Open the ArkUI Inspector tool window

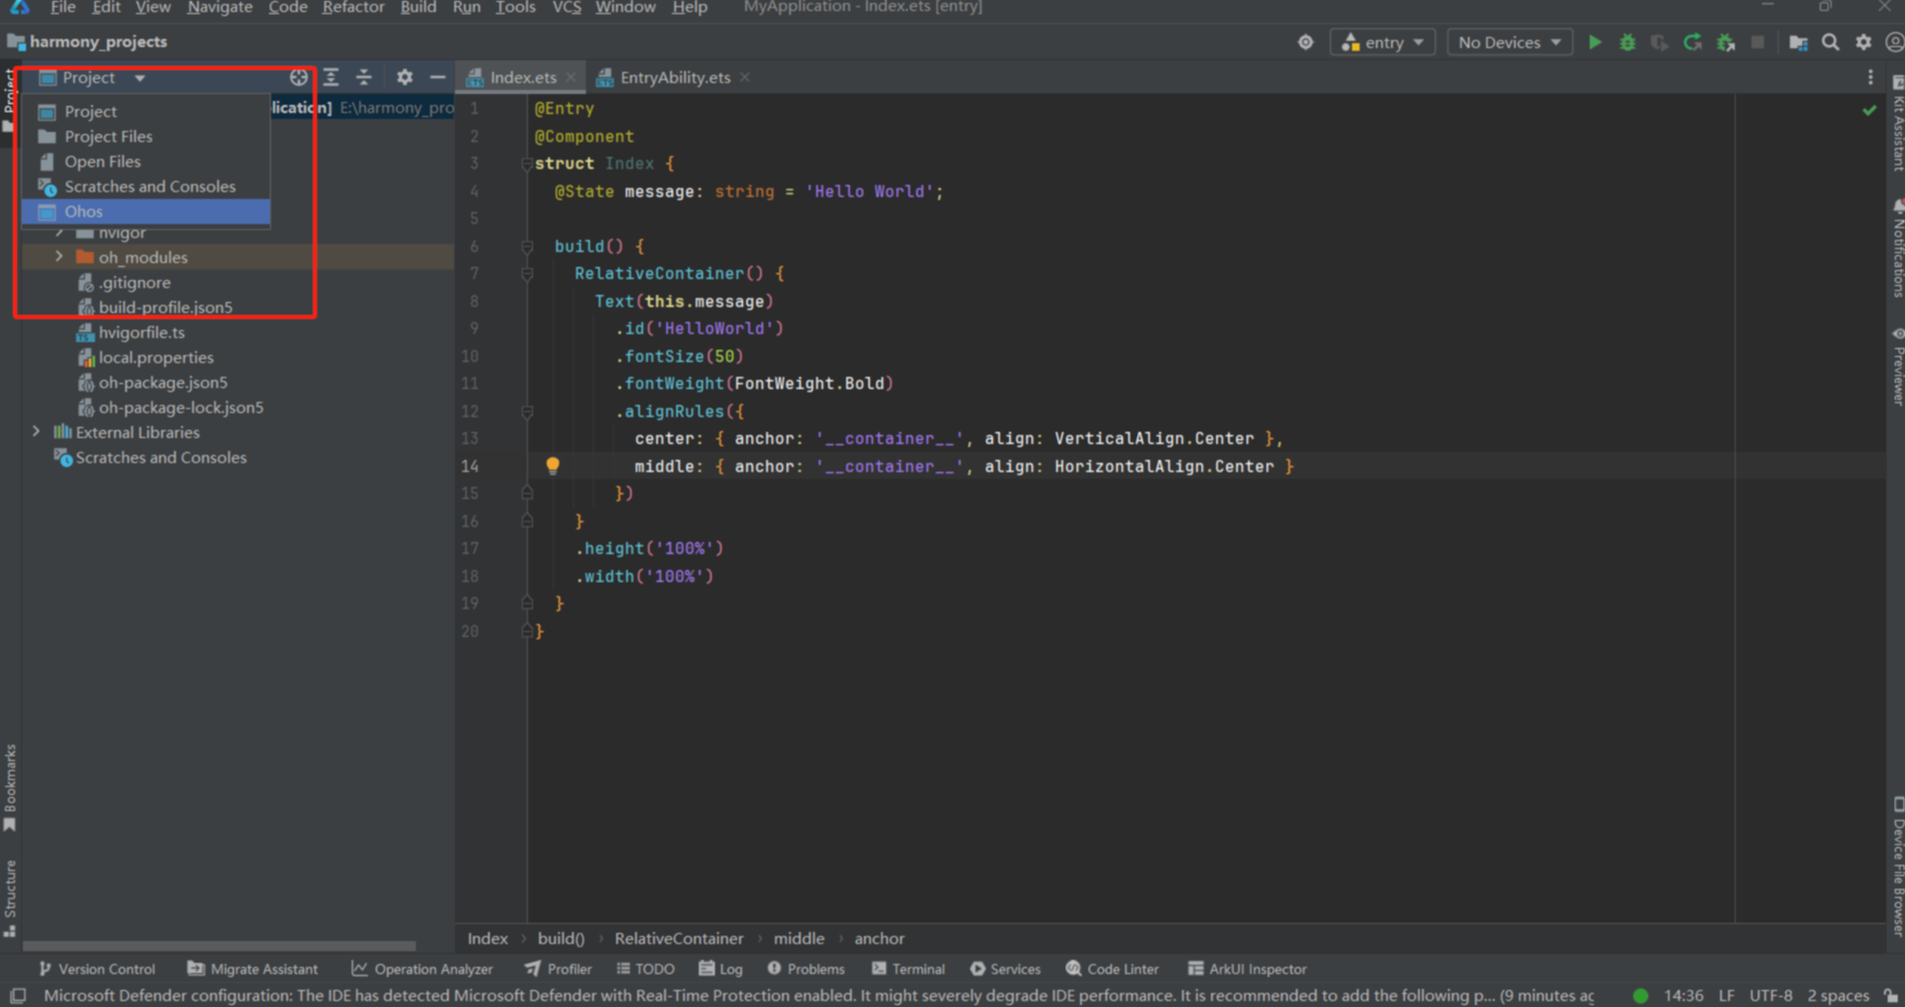point(1247,969)
